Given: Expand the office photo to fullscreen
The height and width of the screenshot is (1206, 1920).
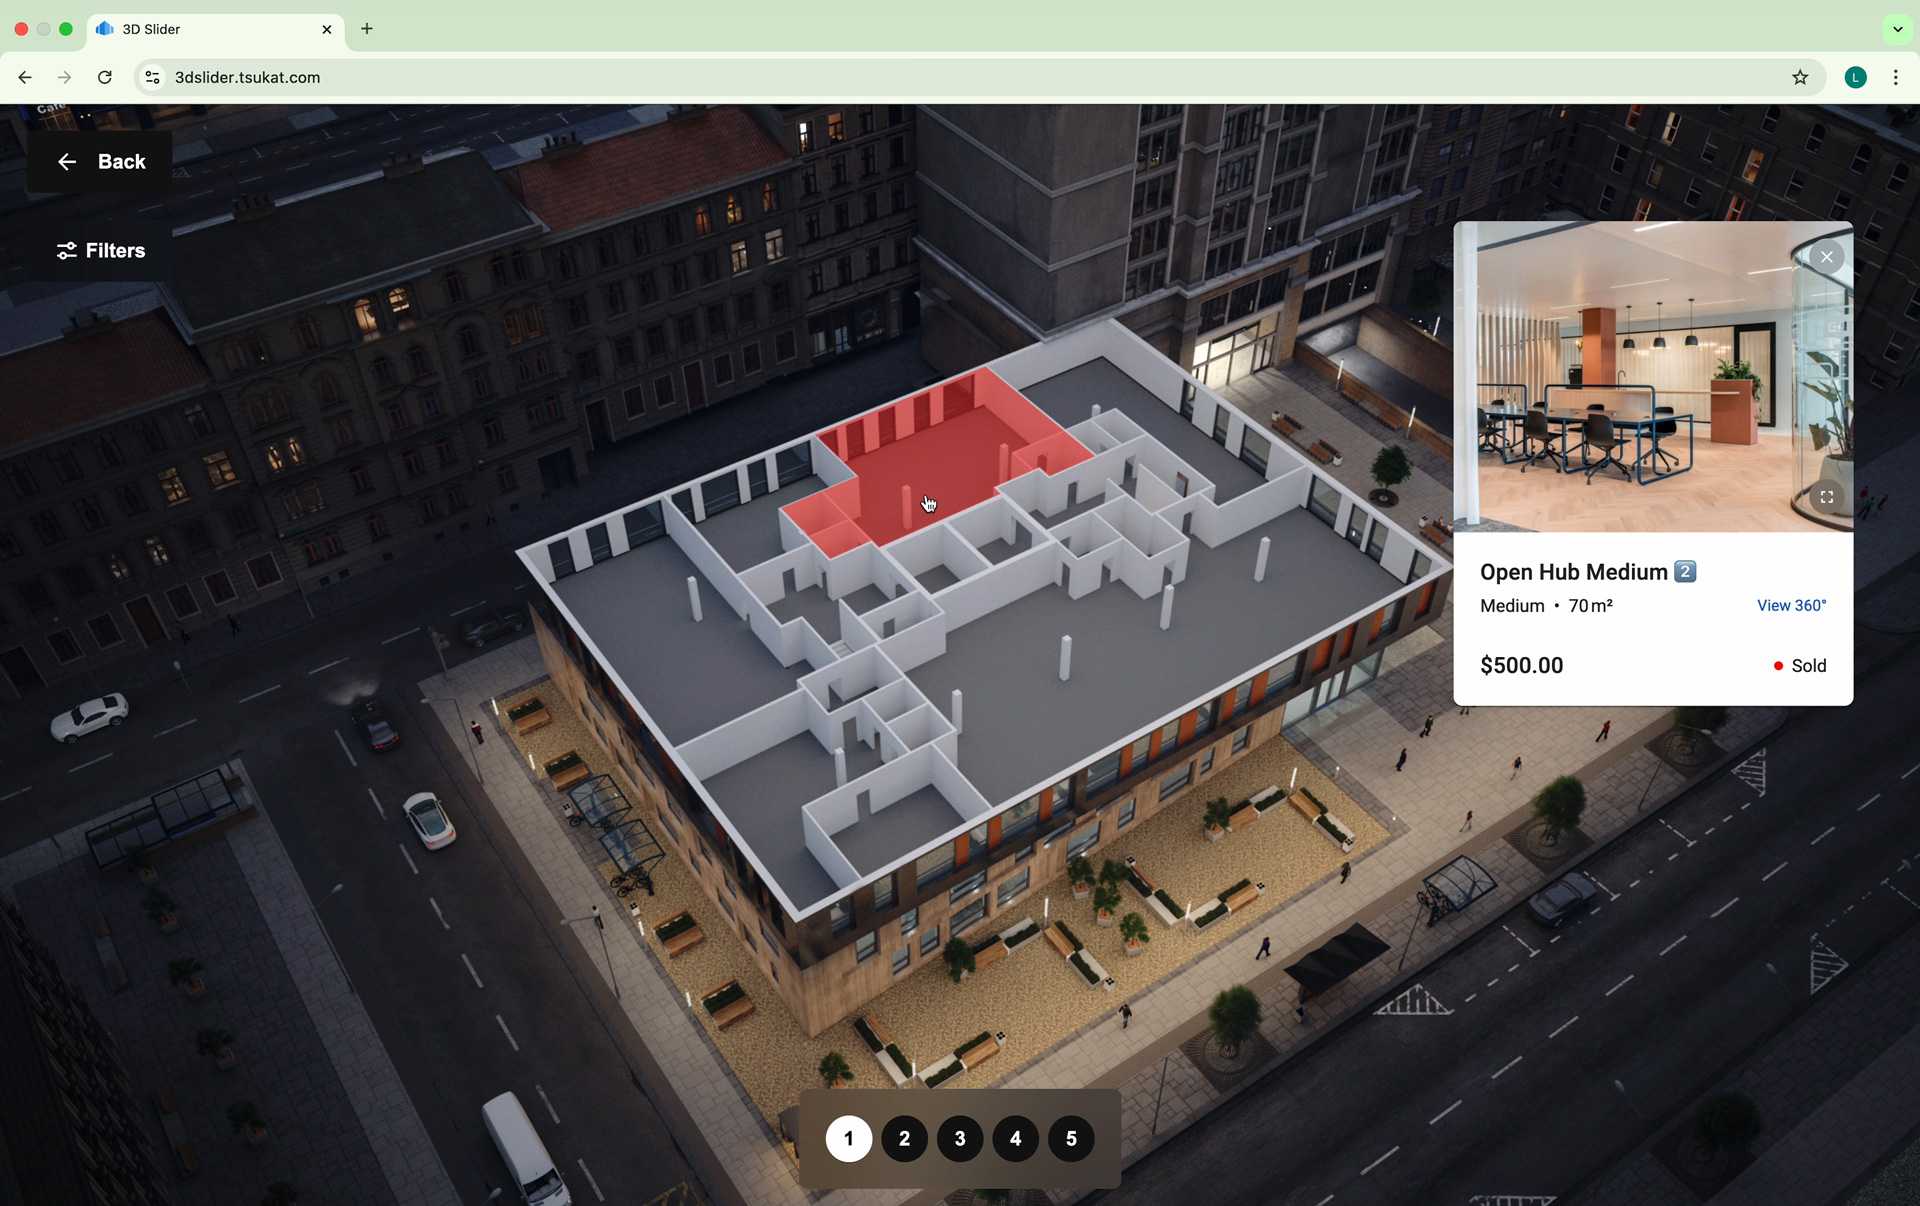Looking at the screenshot, I should click(1826, 497).
